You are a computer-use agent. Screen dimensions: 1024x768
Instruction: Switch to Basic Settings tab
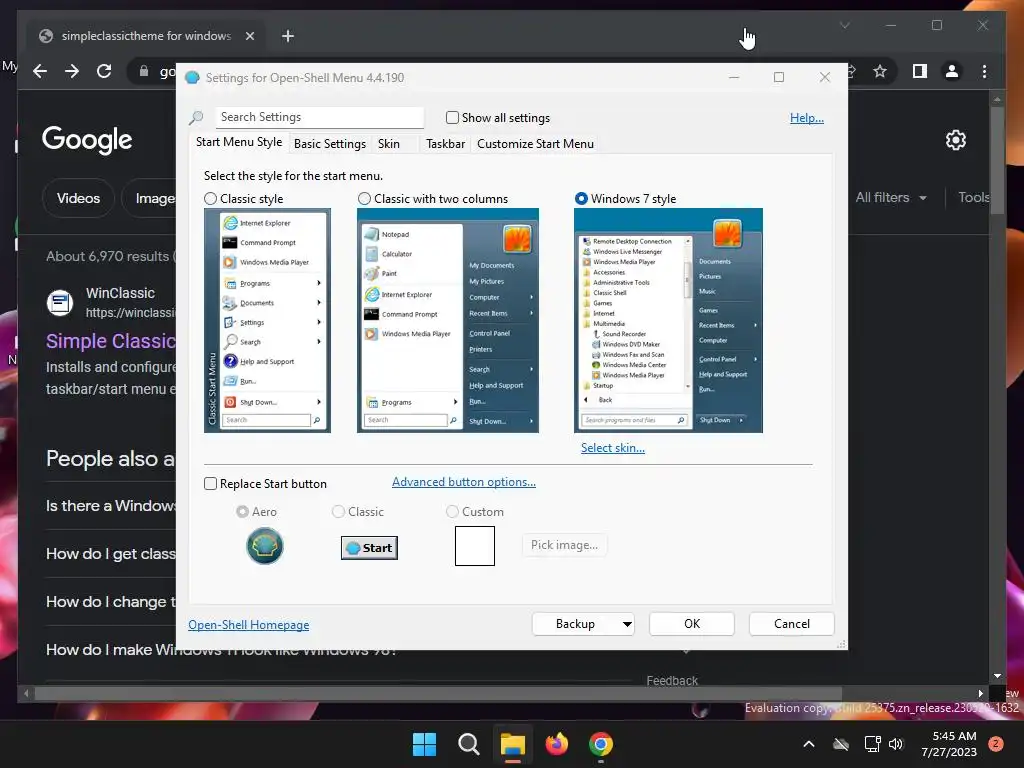pyautogui.click(x=330, y=144)
